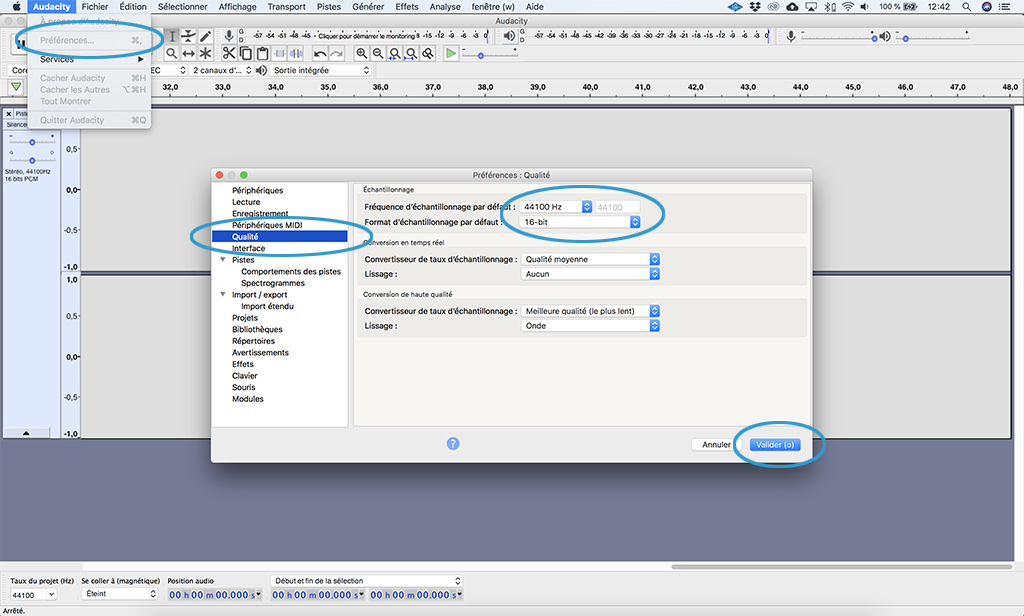Click the green Play-at-speed button

pos(451,54)
